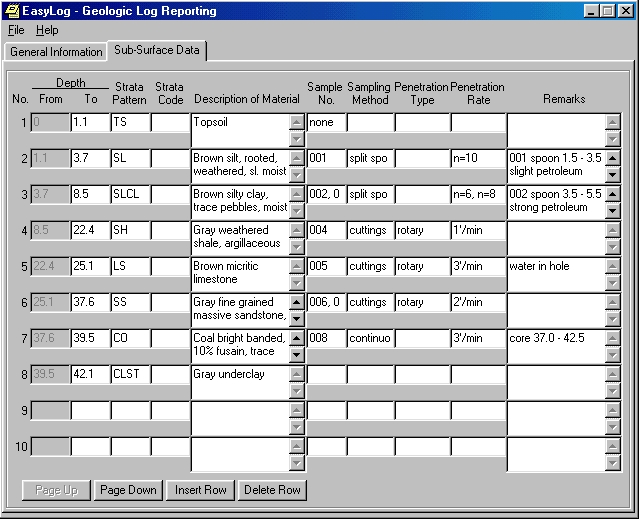Open the File menu
Viewport: 639px width, 519px height.
click(x=16, y=30)
